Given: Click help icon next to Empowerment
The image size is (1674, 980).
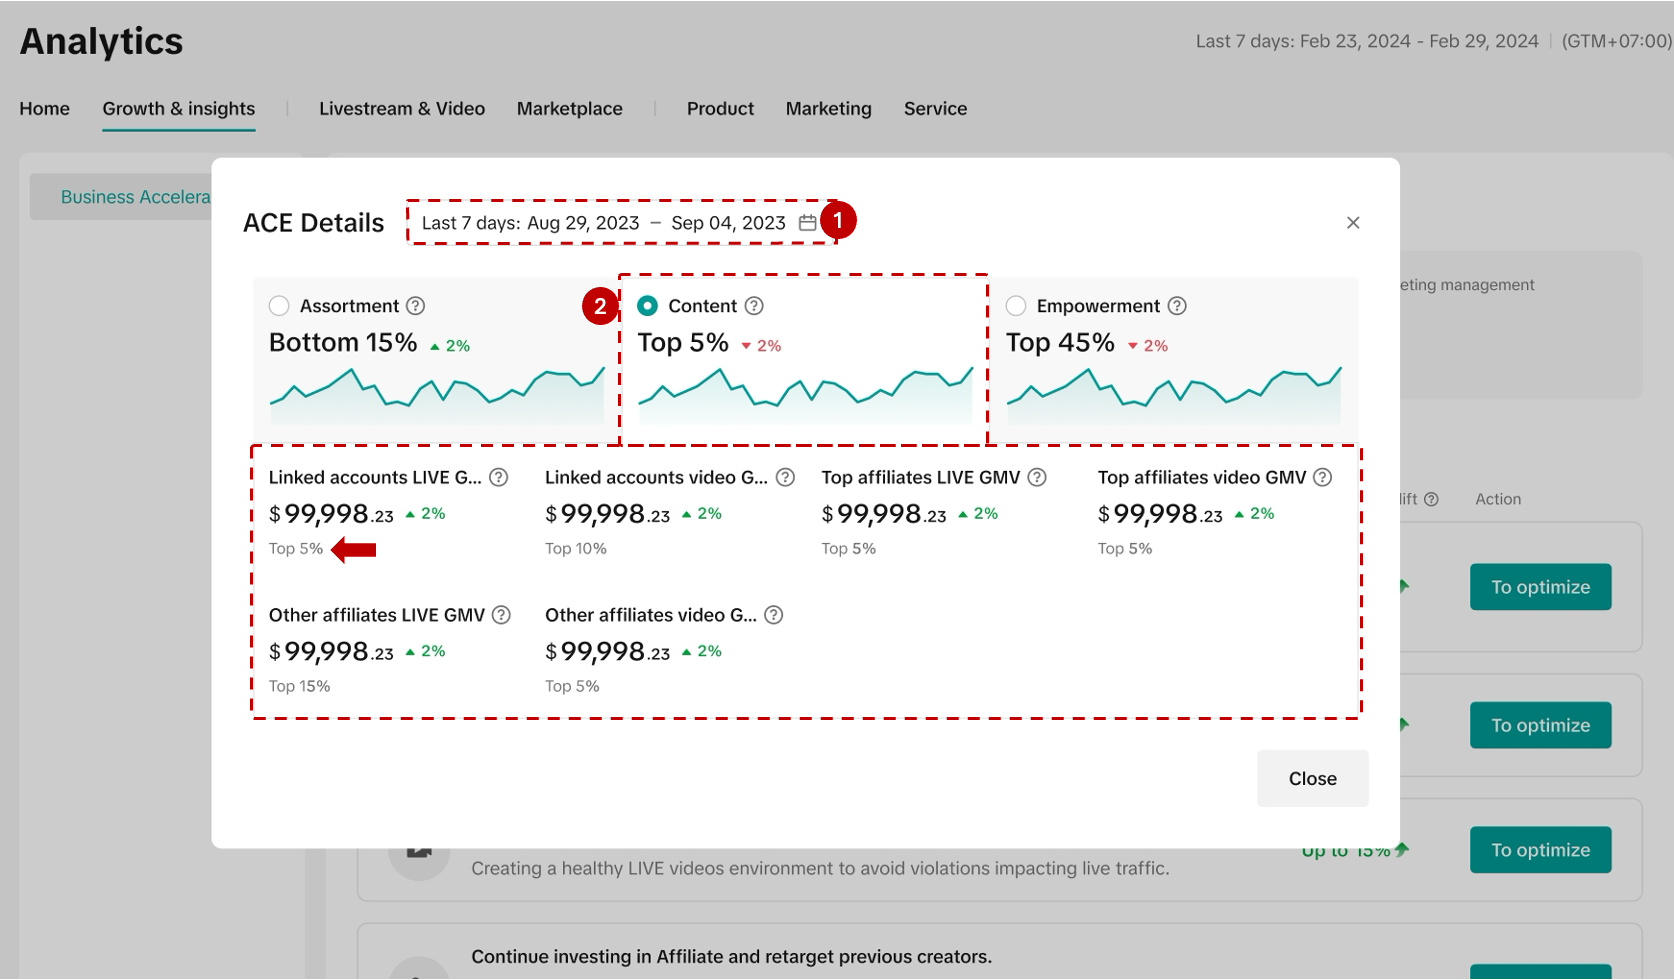Looking at the screenshot, I should 1177,306.
